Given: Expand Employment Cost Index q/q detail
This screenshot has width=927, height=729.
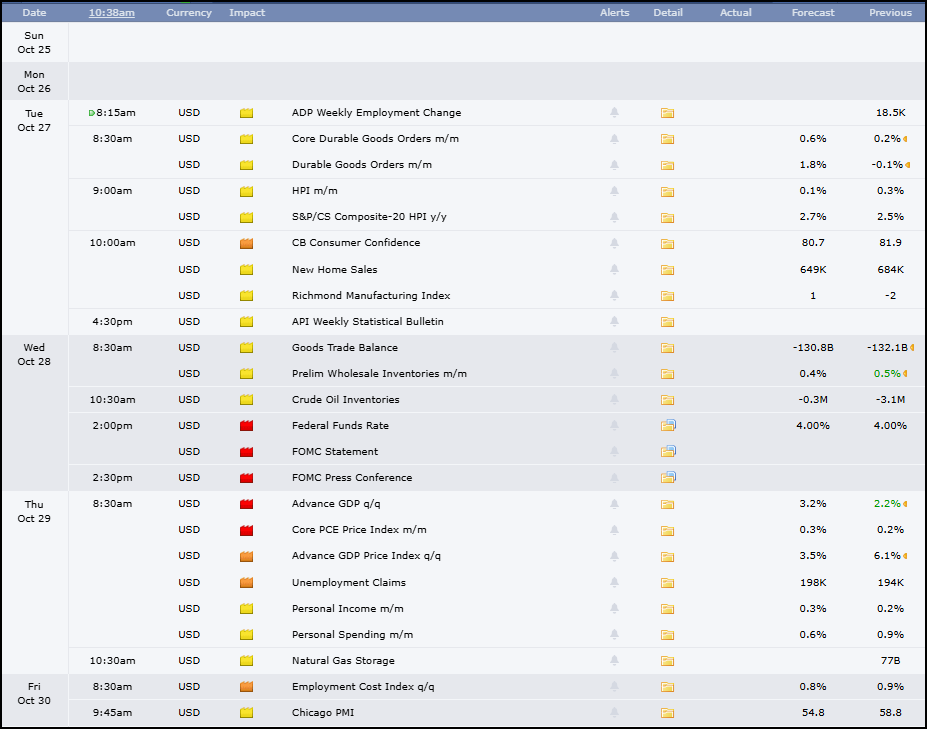Looking at the screenshot, I should (x=667, y=687).
